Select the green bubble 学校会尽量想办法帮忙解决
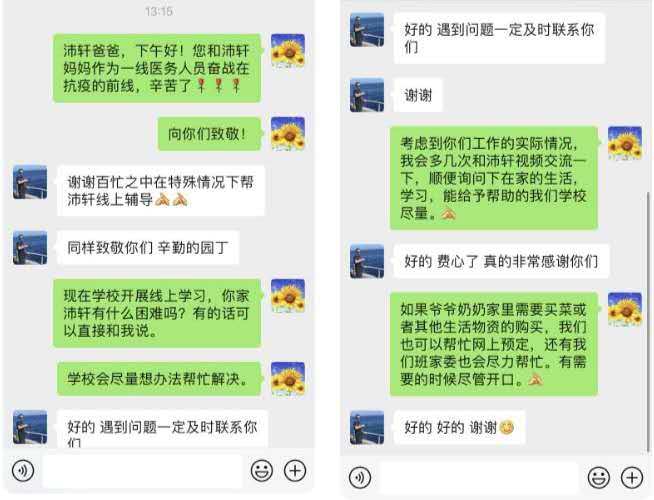Viewport: 654px width, 500px height. pos(159,379)
